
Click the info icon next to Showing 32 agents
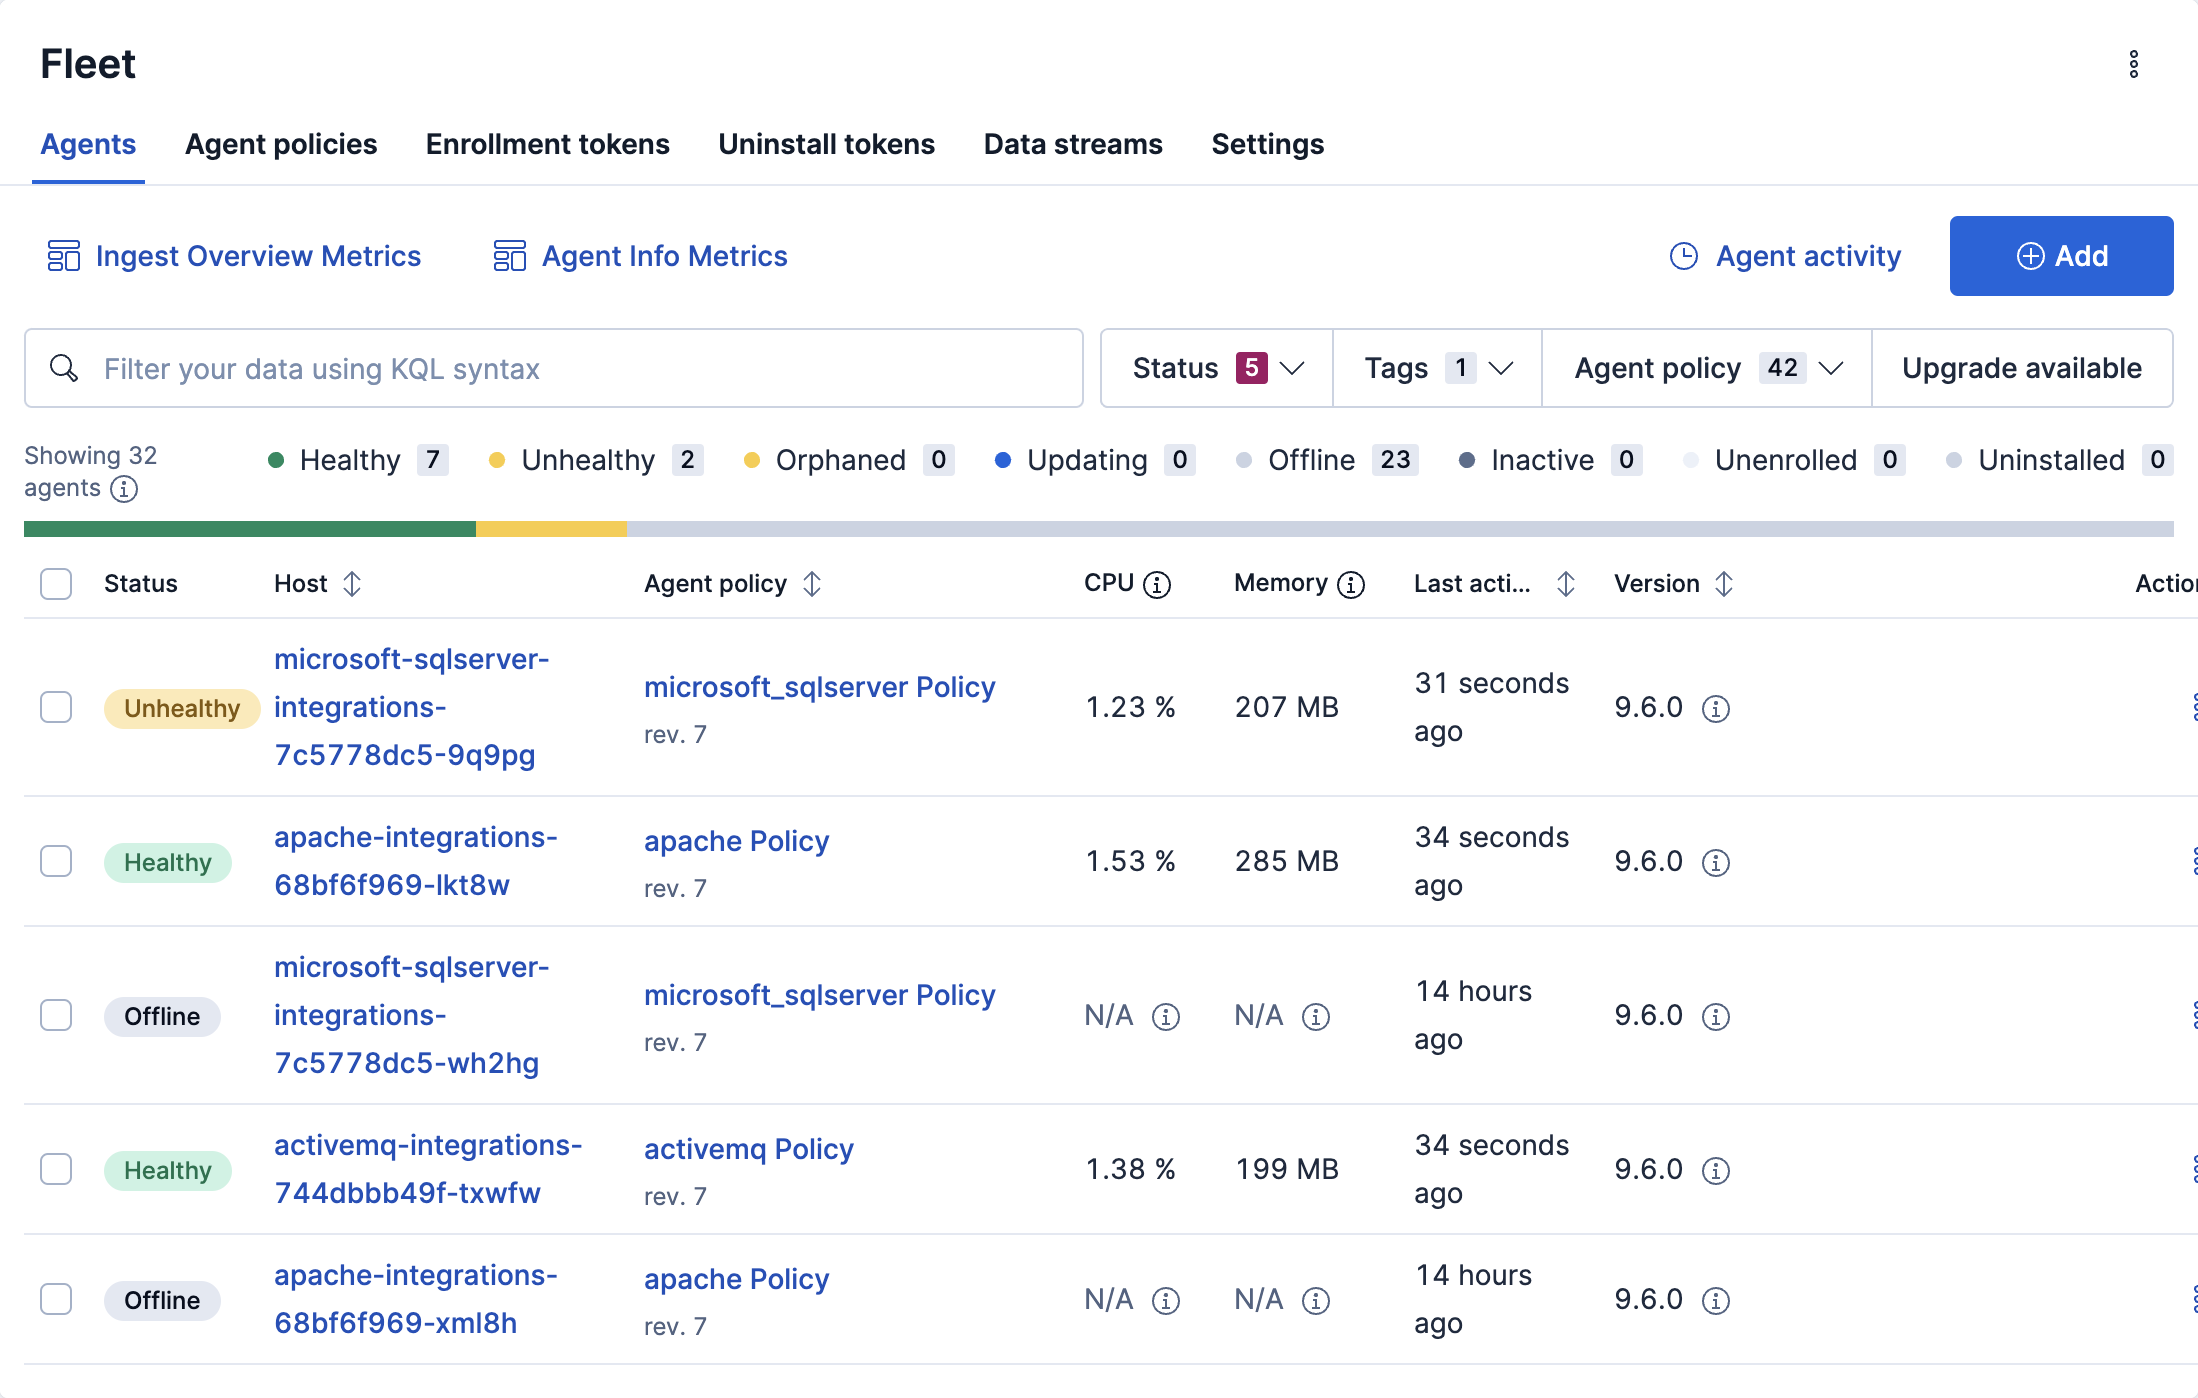pos(124,489)
